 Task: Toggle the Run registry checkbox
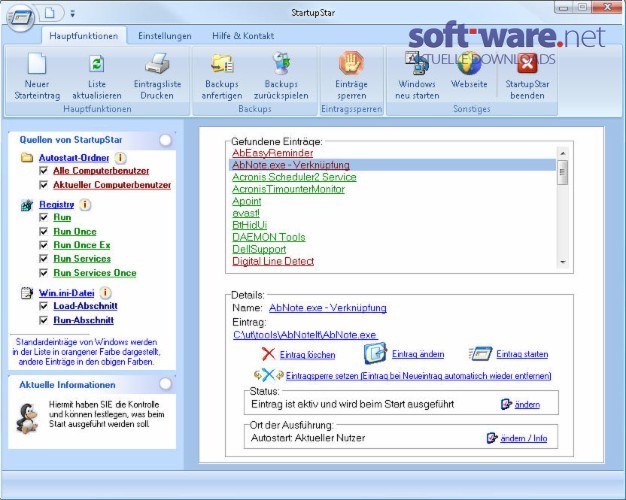(x=44, y=218)
